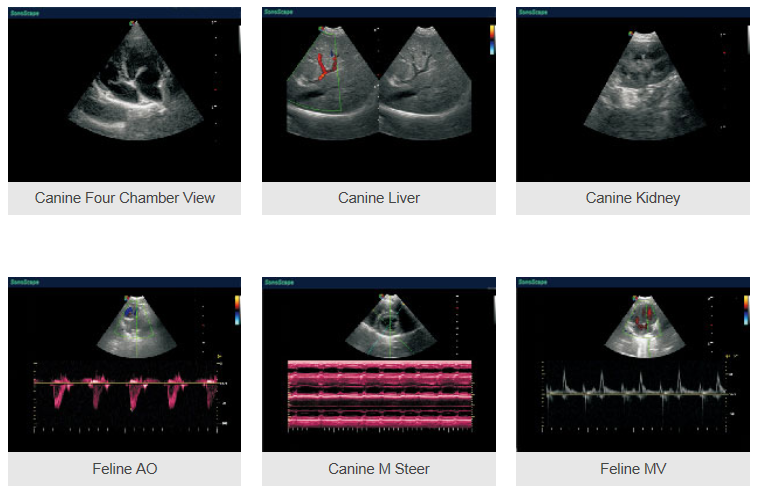Click the color scale bar in Feline MV image
Image resolution: width=763 pixels, height=498 pixels.
click(744, 307)
